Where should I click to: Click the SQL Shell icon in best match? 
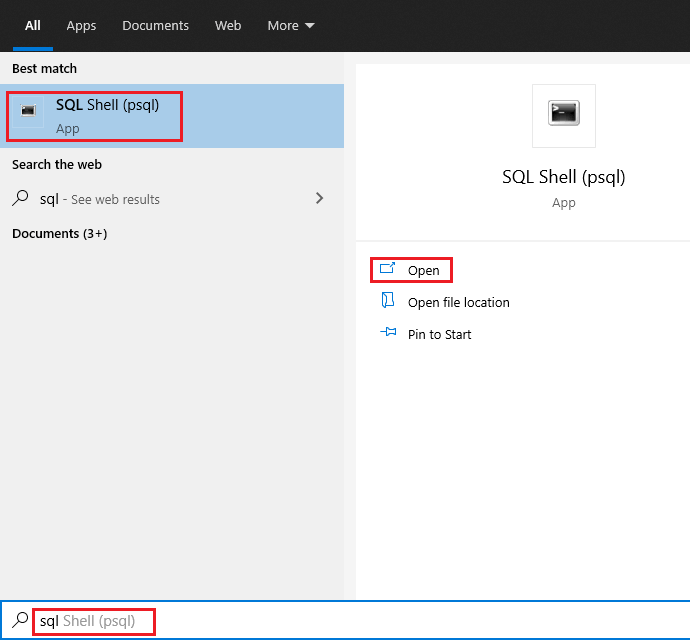[x=28, y=110]
